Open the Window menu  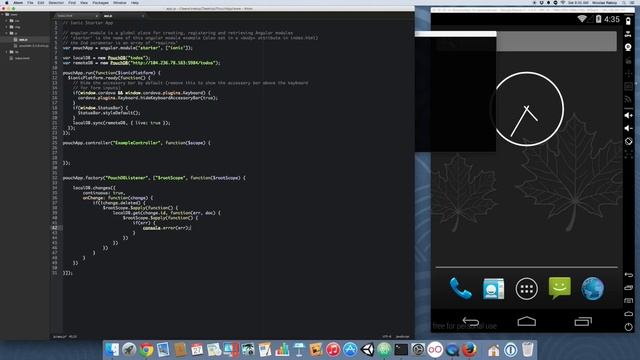point(120,2)
